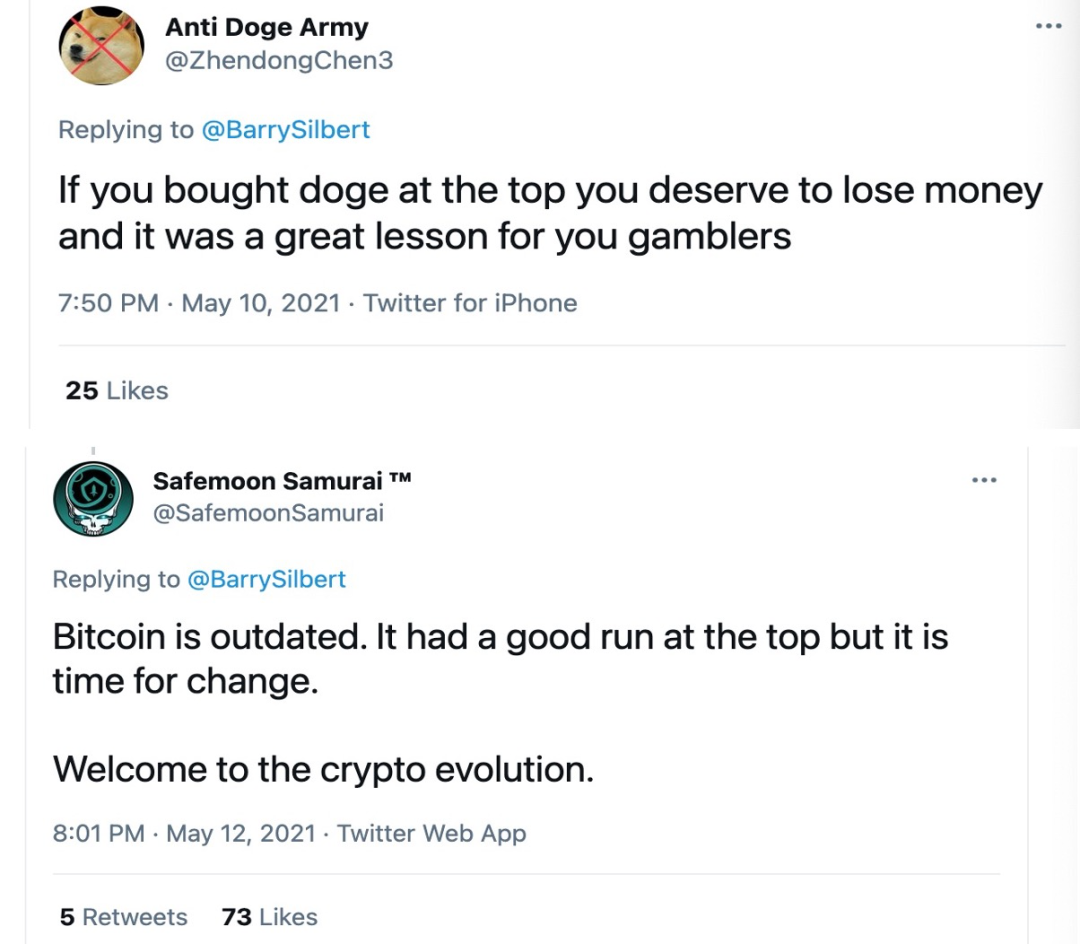Click @BarrySilbert in the Anti Doge reply
The width and height of the screenshot is (1080, 944).
286,130
